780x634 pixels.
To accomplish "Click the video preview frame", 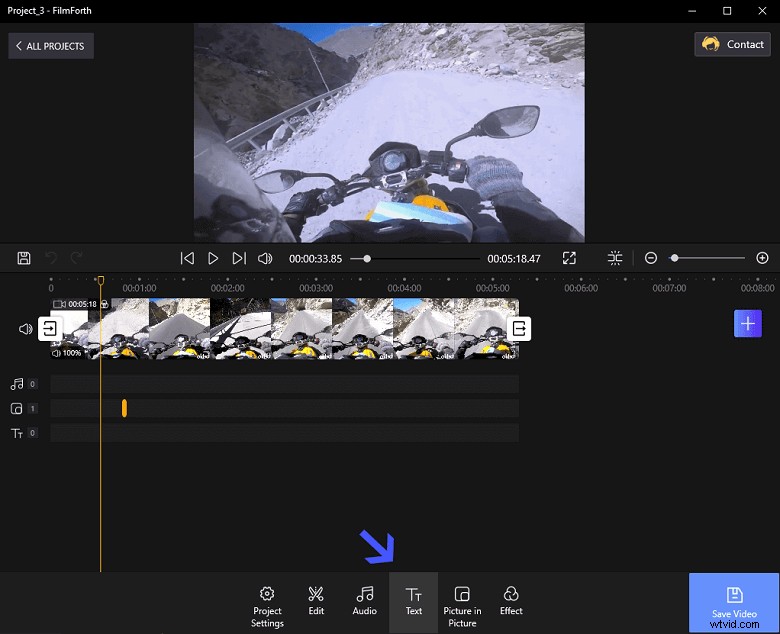I will pyautogui.click(x=389, y=133).
